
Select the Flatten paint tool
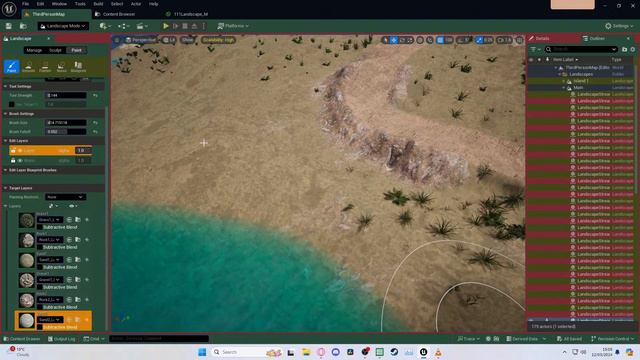click(45, 67)
